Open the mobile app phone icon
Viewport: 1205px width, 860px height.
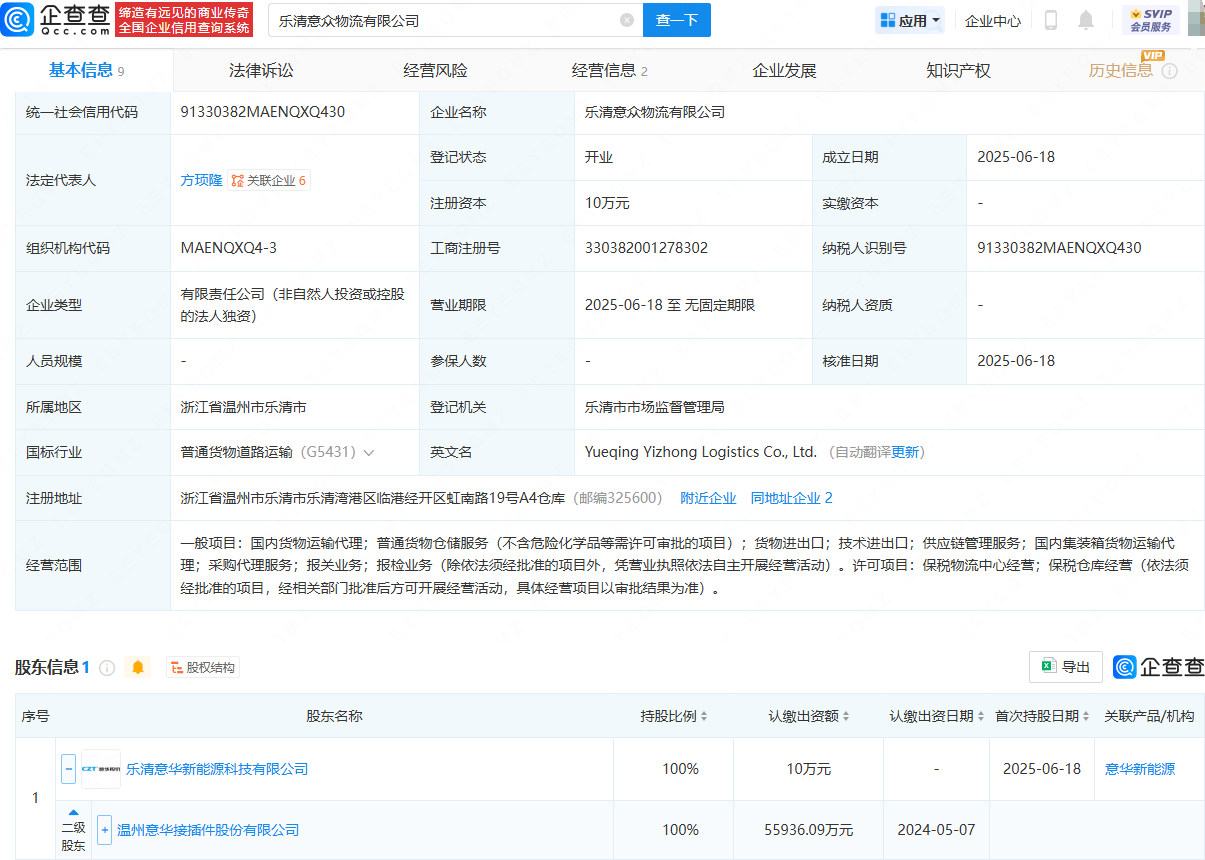[x=1051, y=20]
